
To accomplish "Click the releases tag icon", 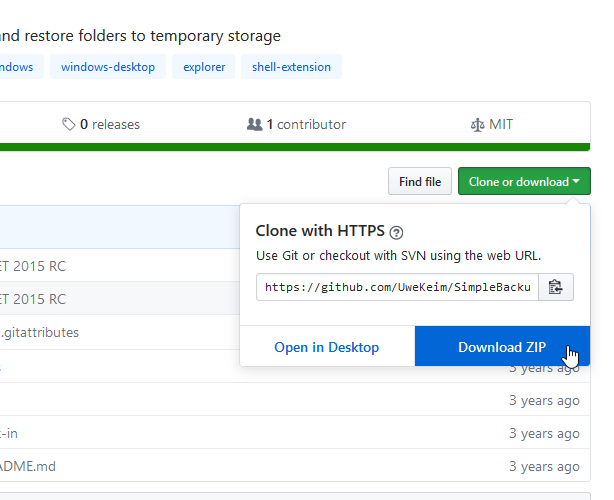I will click(69, 124).
